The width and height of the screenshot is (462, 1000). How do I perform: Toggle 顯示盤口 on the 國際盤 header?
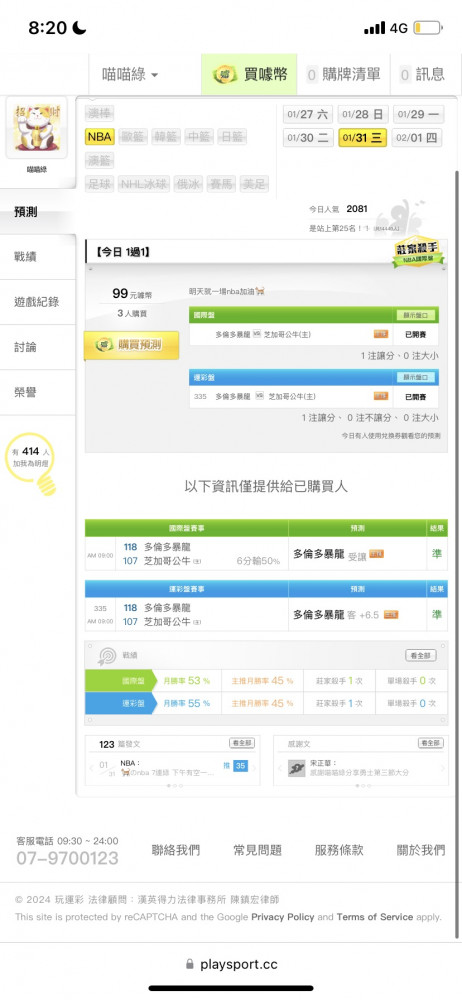(x=416, y=315)
